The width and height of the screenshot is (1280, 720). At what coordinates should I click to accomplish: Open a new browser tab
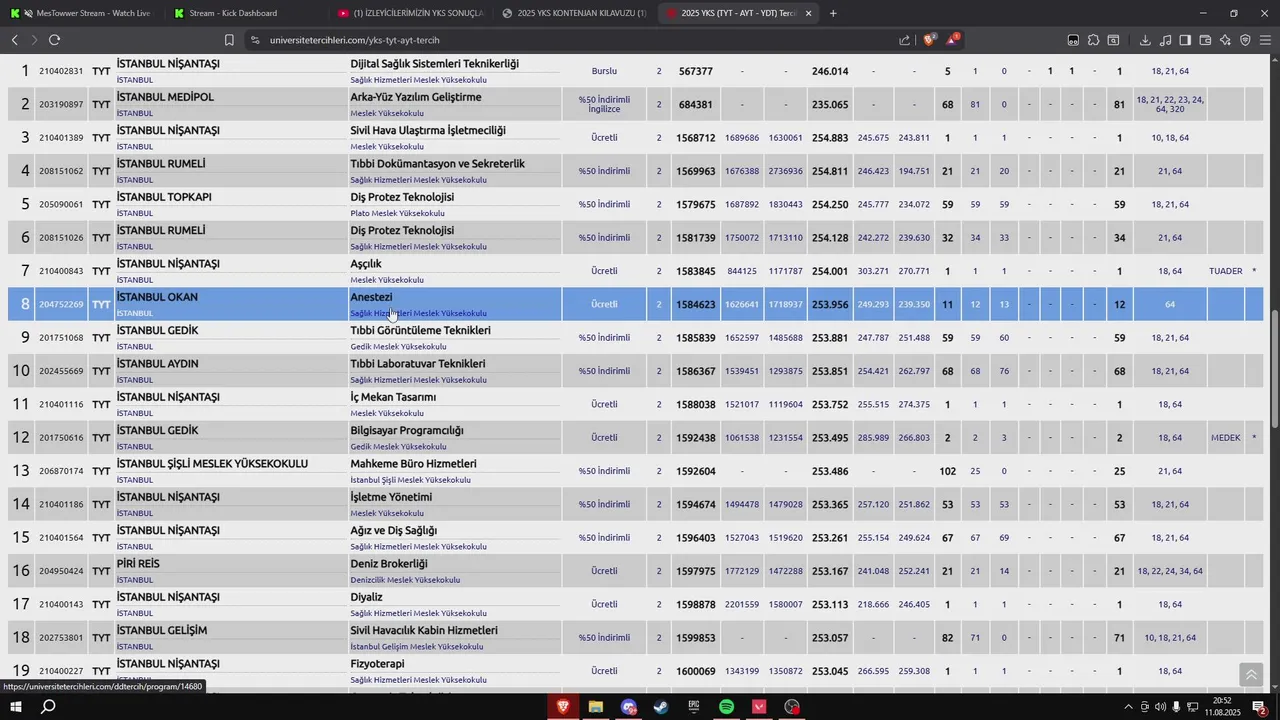(x=833, y=13)
